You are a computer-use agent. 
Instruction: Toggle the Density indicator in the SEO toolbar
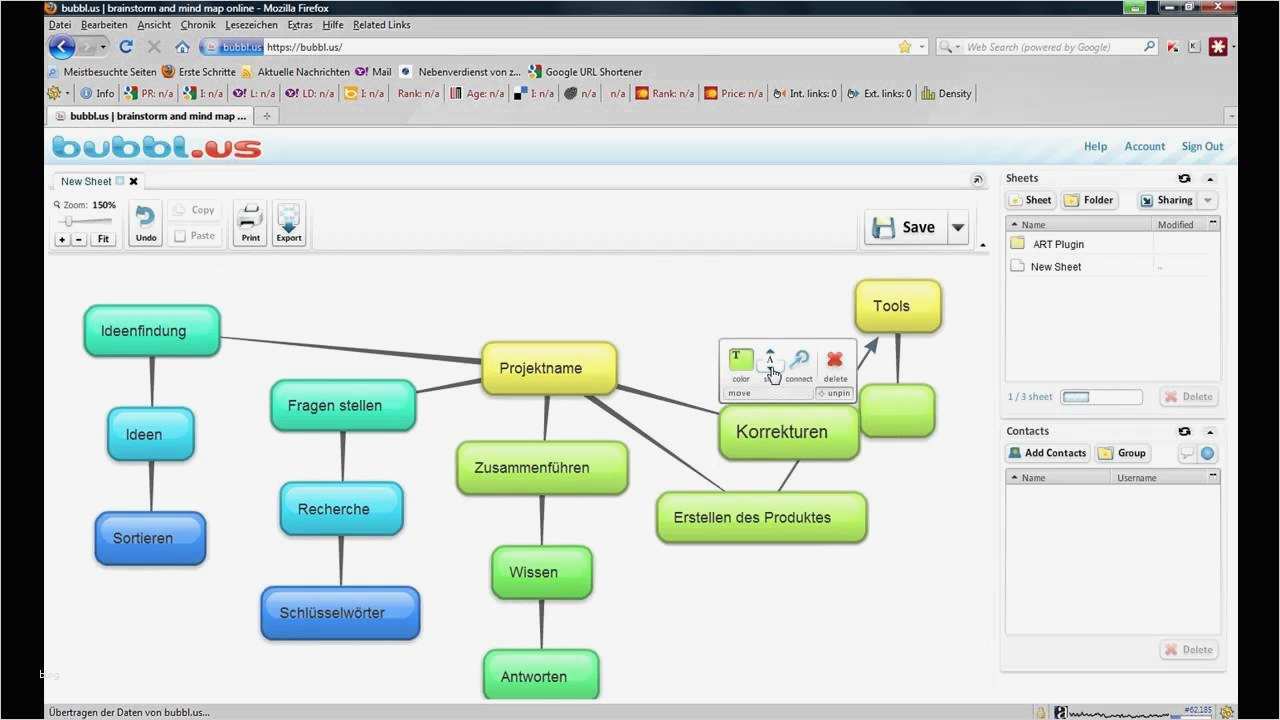[x=946, y=93]
